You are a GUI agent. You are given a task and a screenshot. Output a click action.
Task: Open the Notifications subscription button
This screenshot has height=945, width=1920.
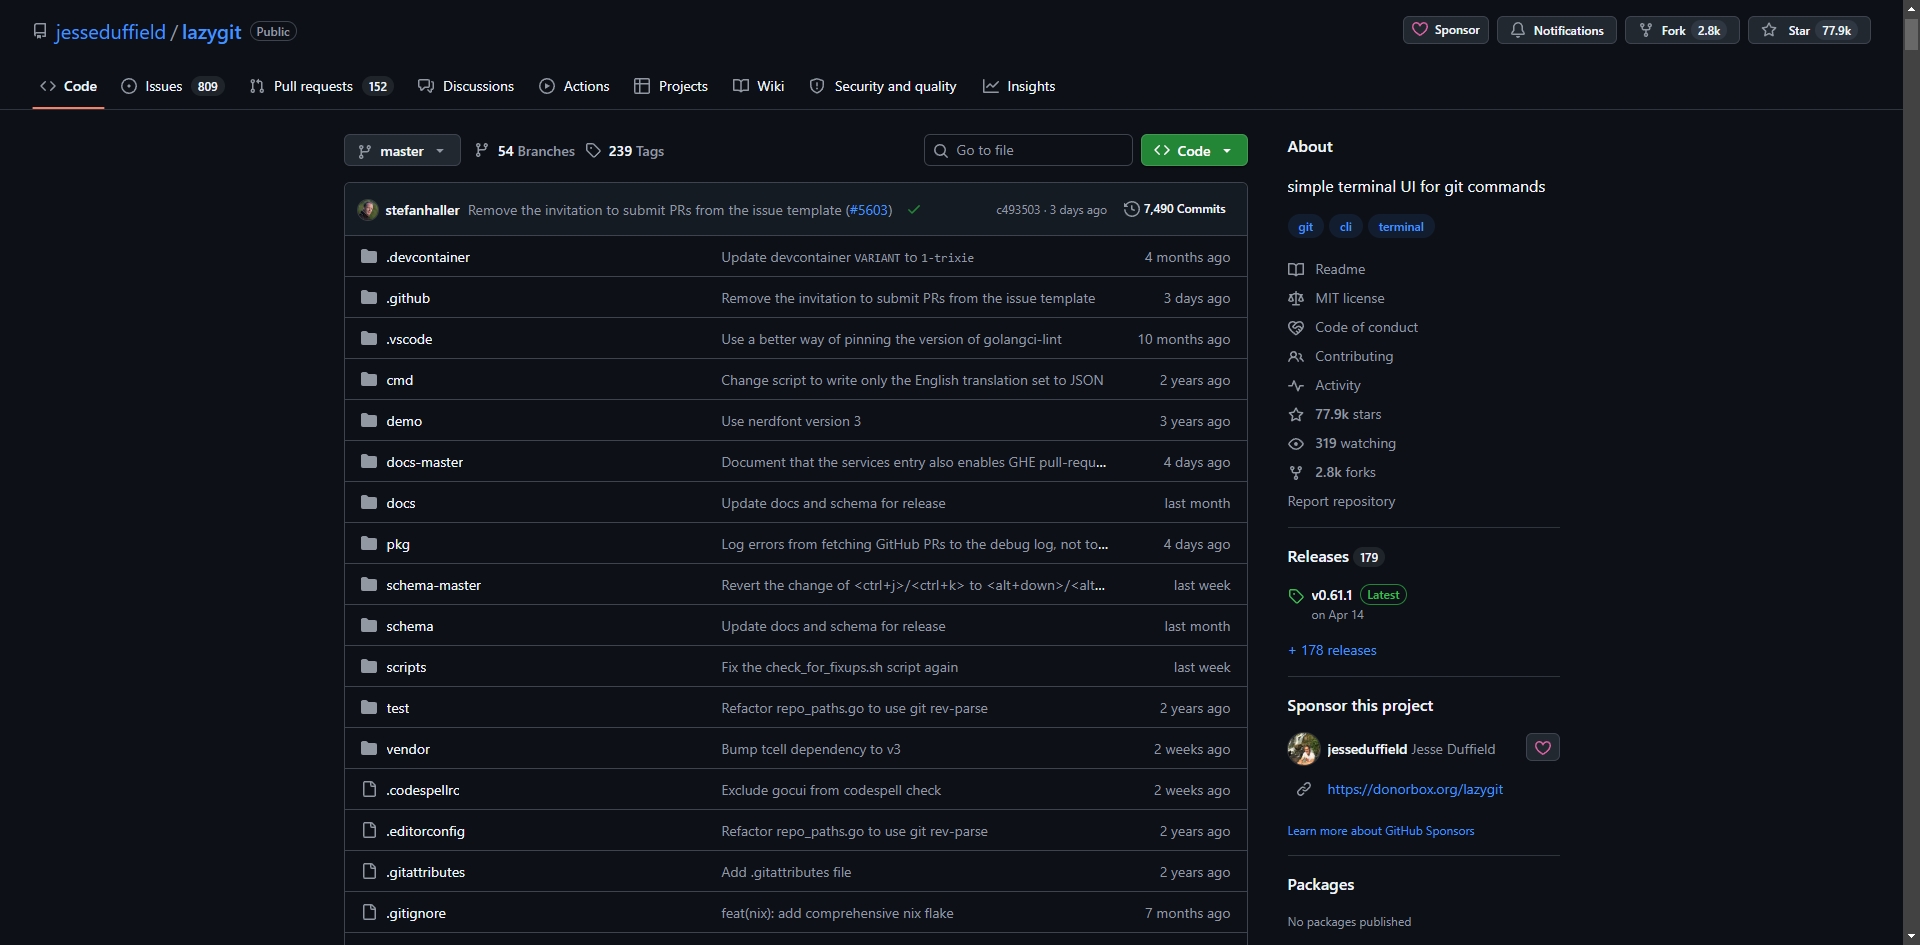point(1556,31)
